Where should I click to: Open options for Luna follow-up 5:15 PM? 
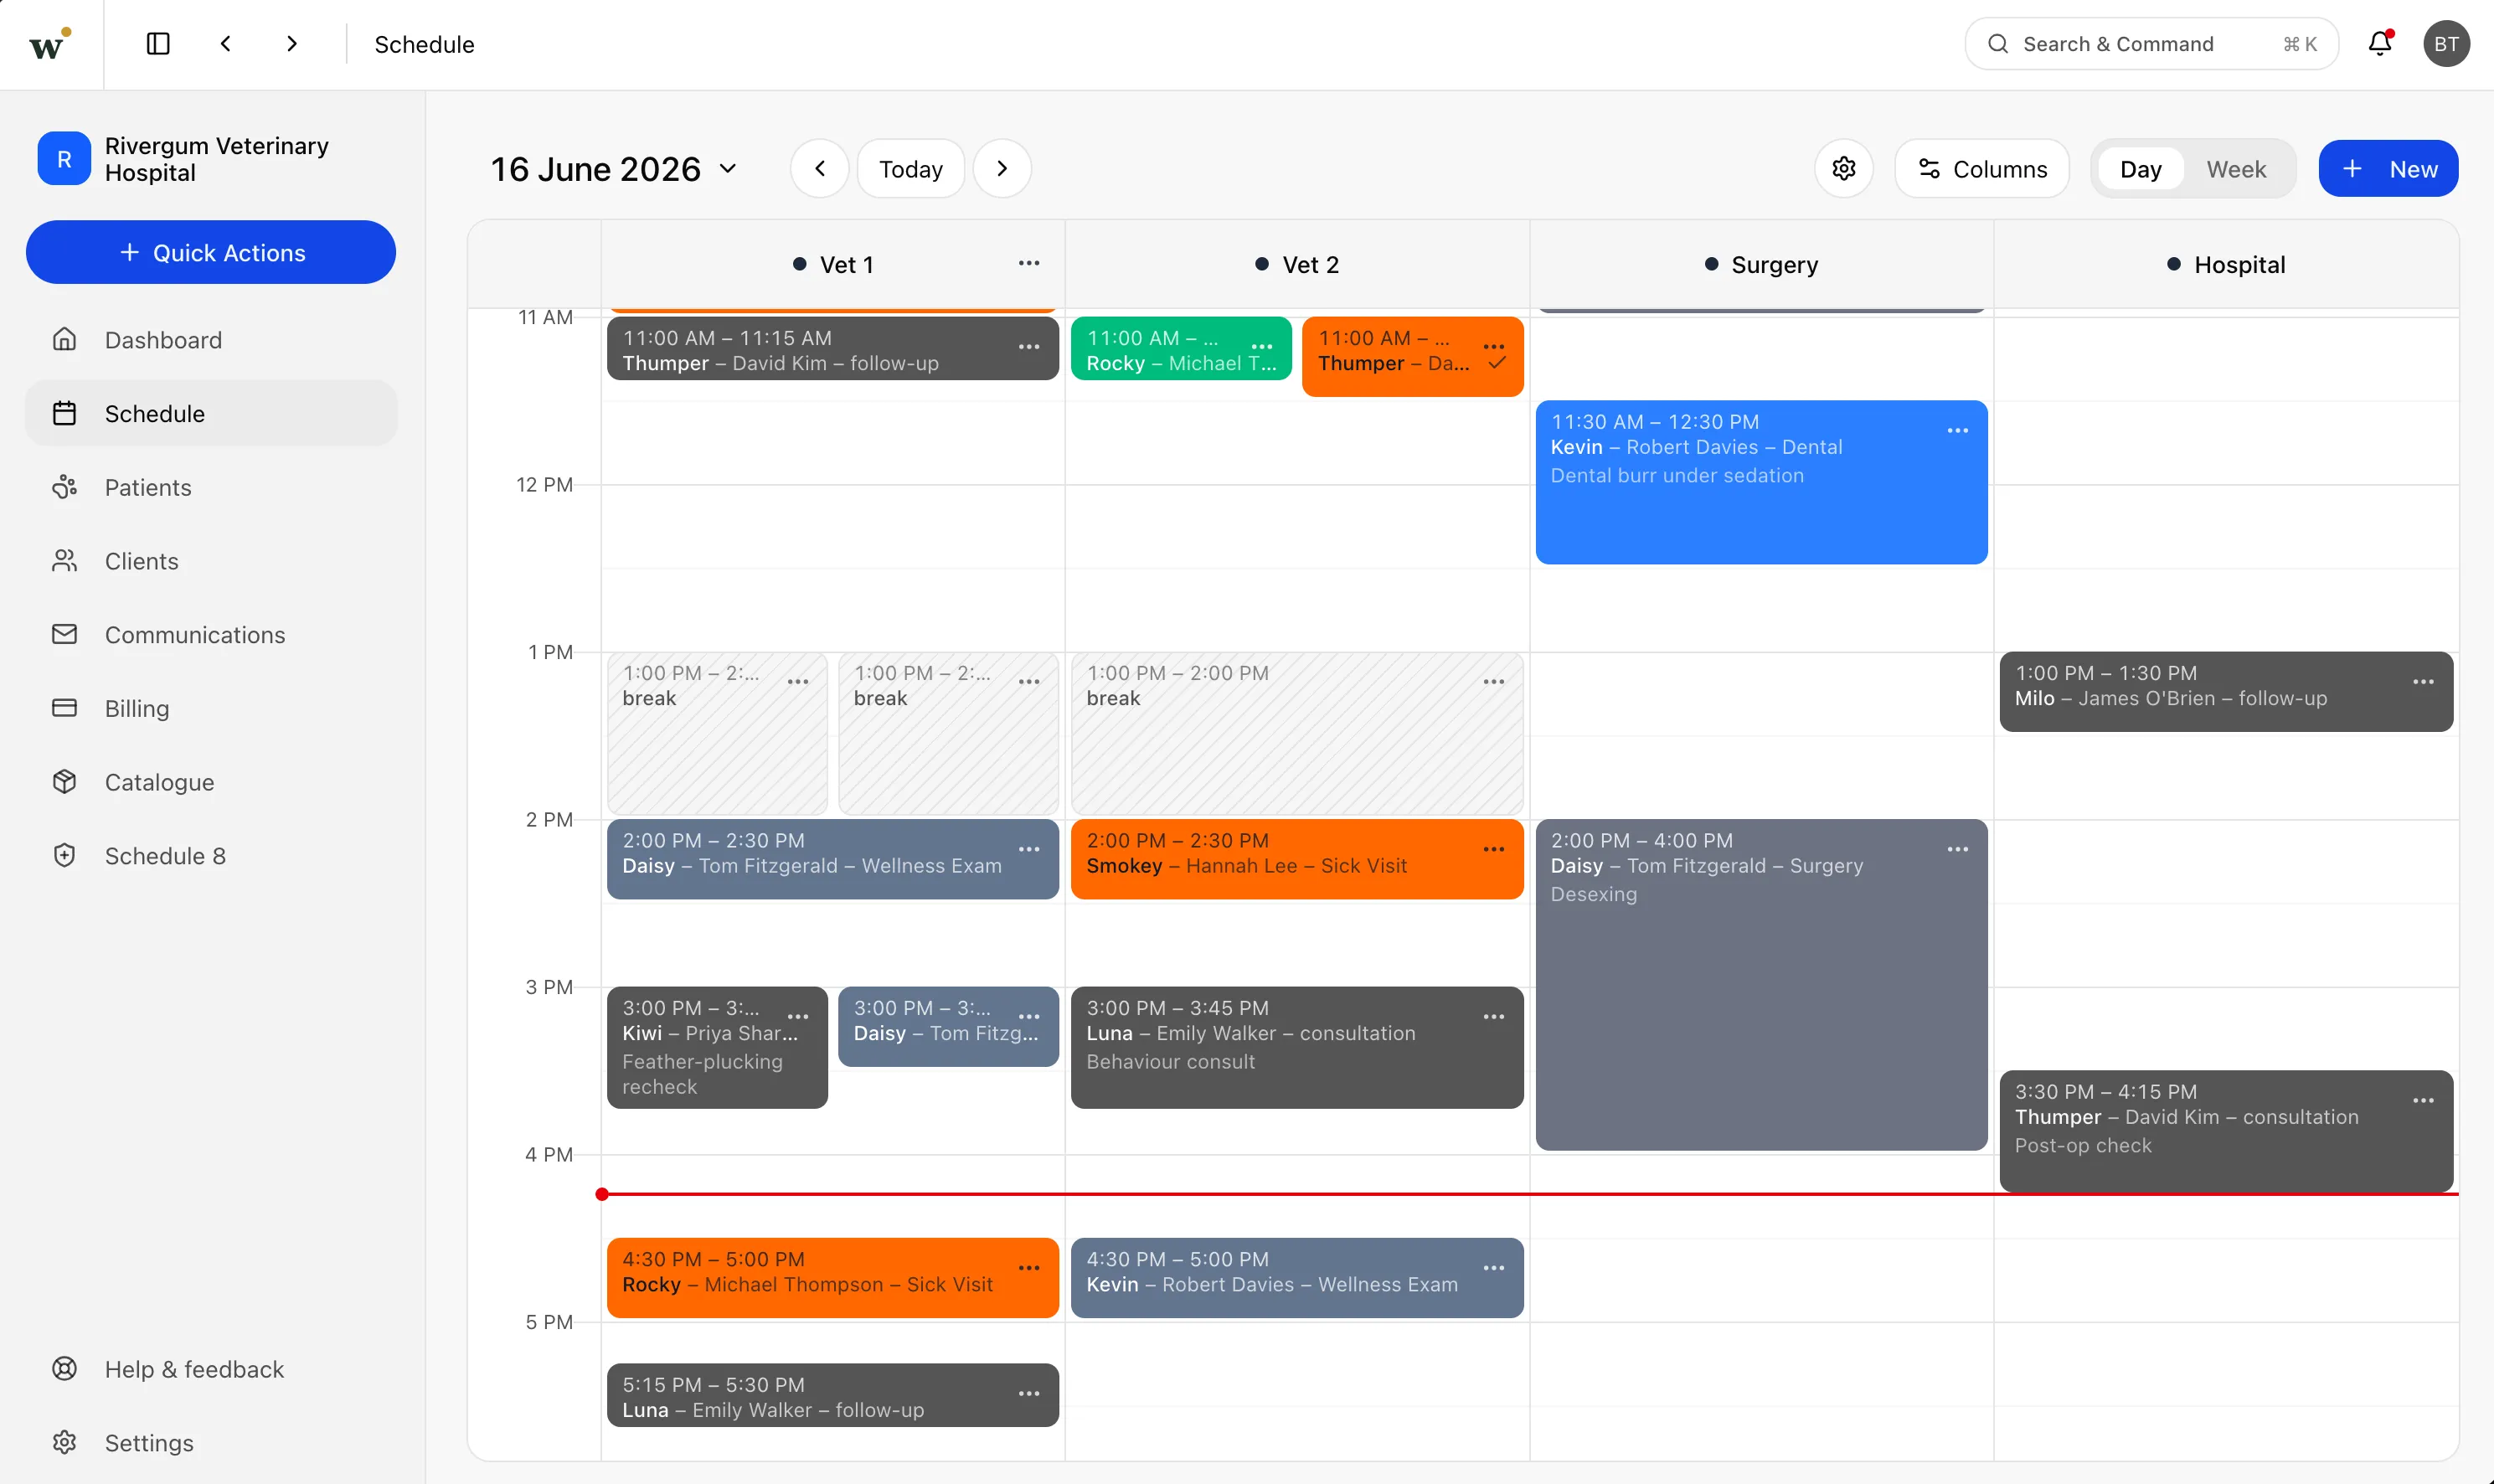[x=1029, y=1394]
